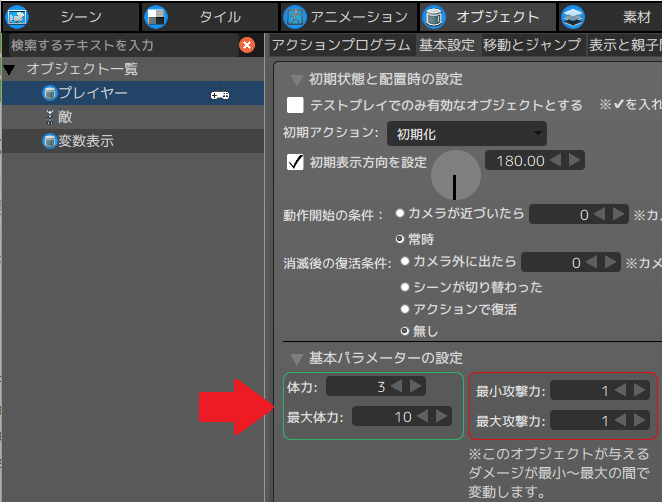
Task: Decrease the カメラが近づいたら value
Action: [x=600, y=214]
